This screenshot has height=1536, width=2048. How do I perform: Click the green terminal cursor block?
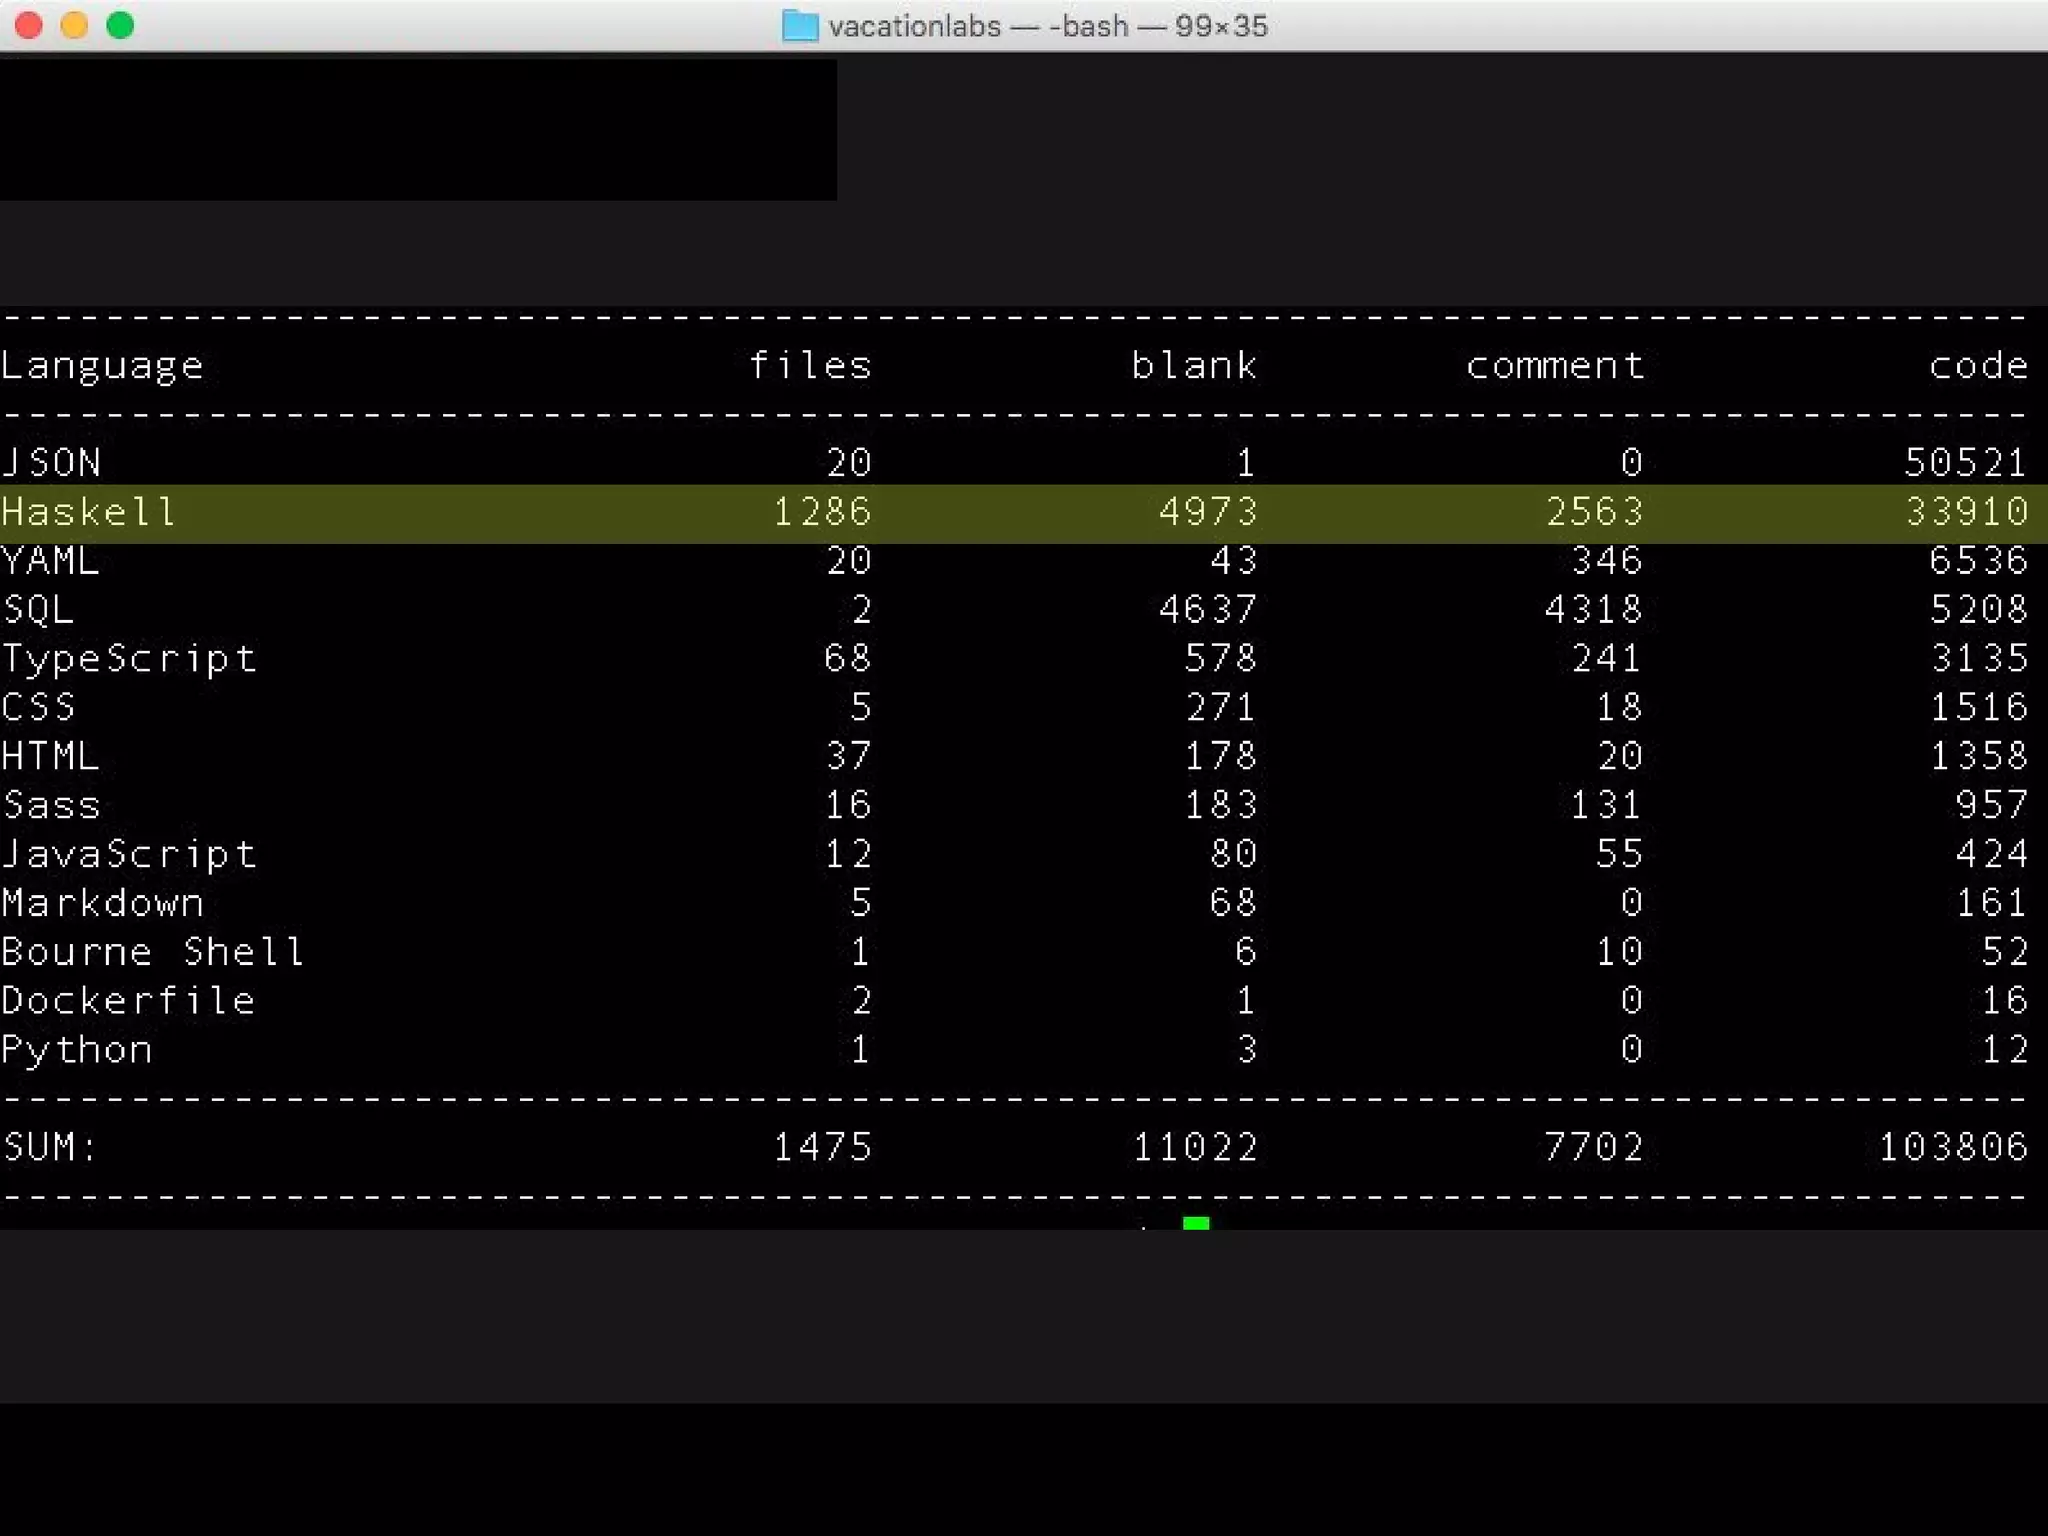1196,1223
